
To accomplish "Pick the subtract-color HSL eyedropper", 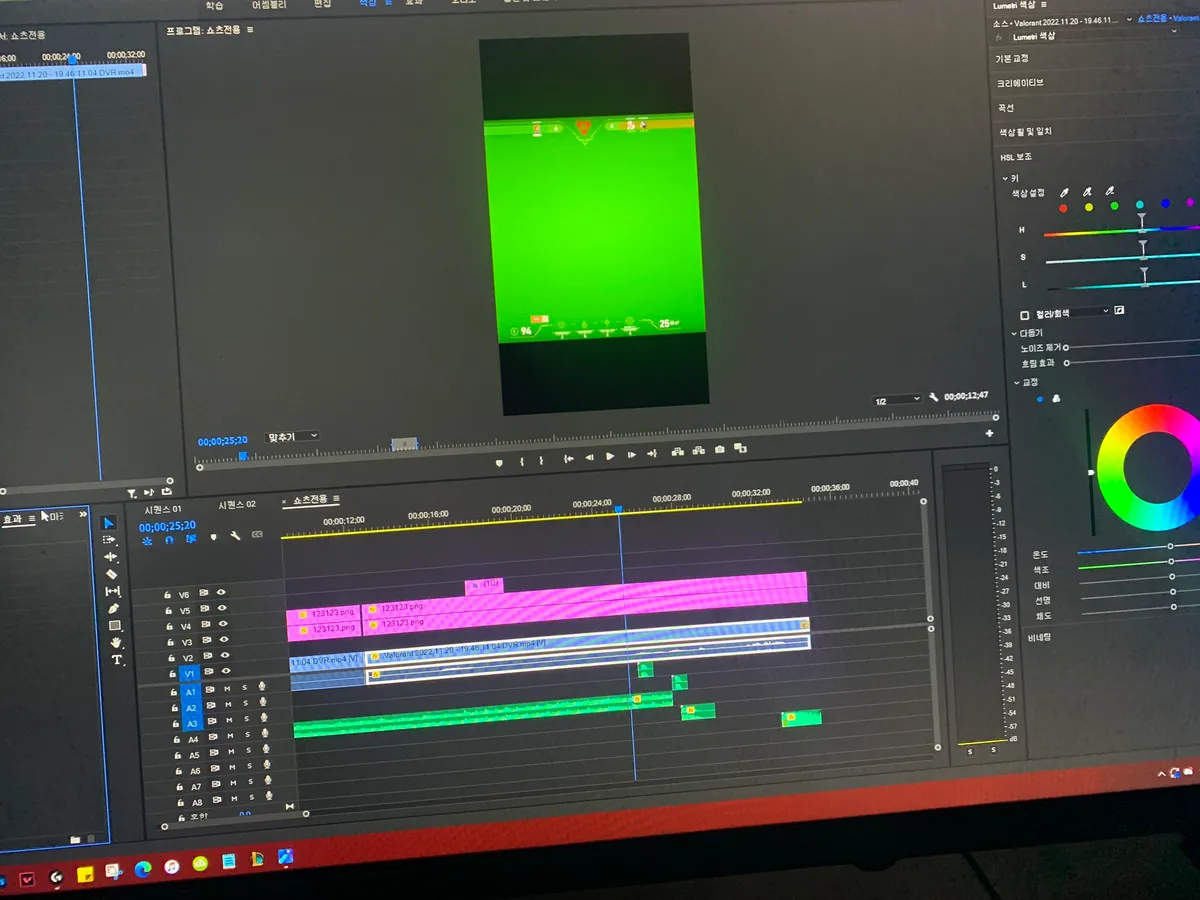I will (1110, 190).
